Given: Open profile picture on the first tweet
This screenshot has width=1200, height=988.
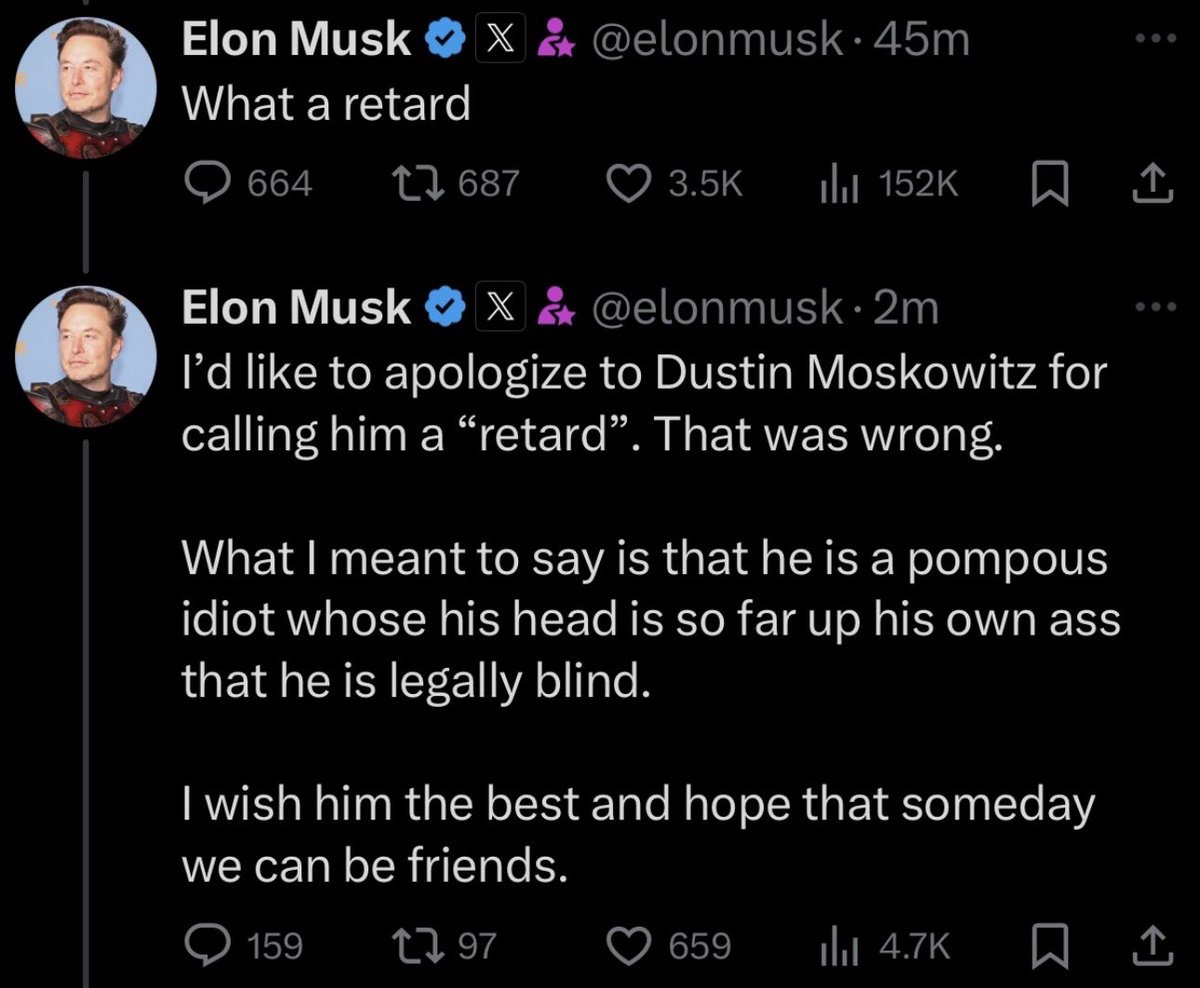Looking at the screenshot, I should 85,88.
